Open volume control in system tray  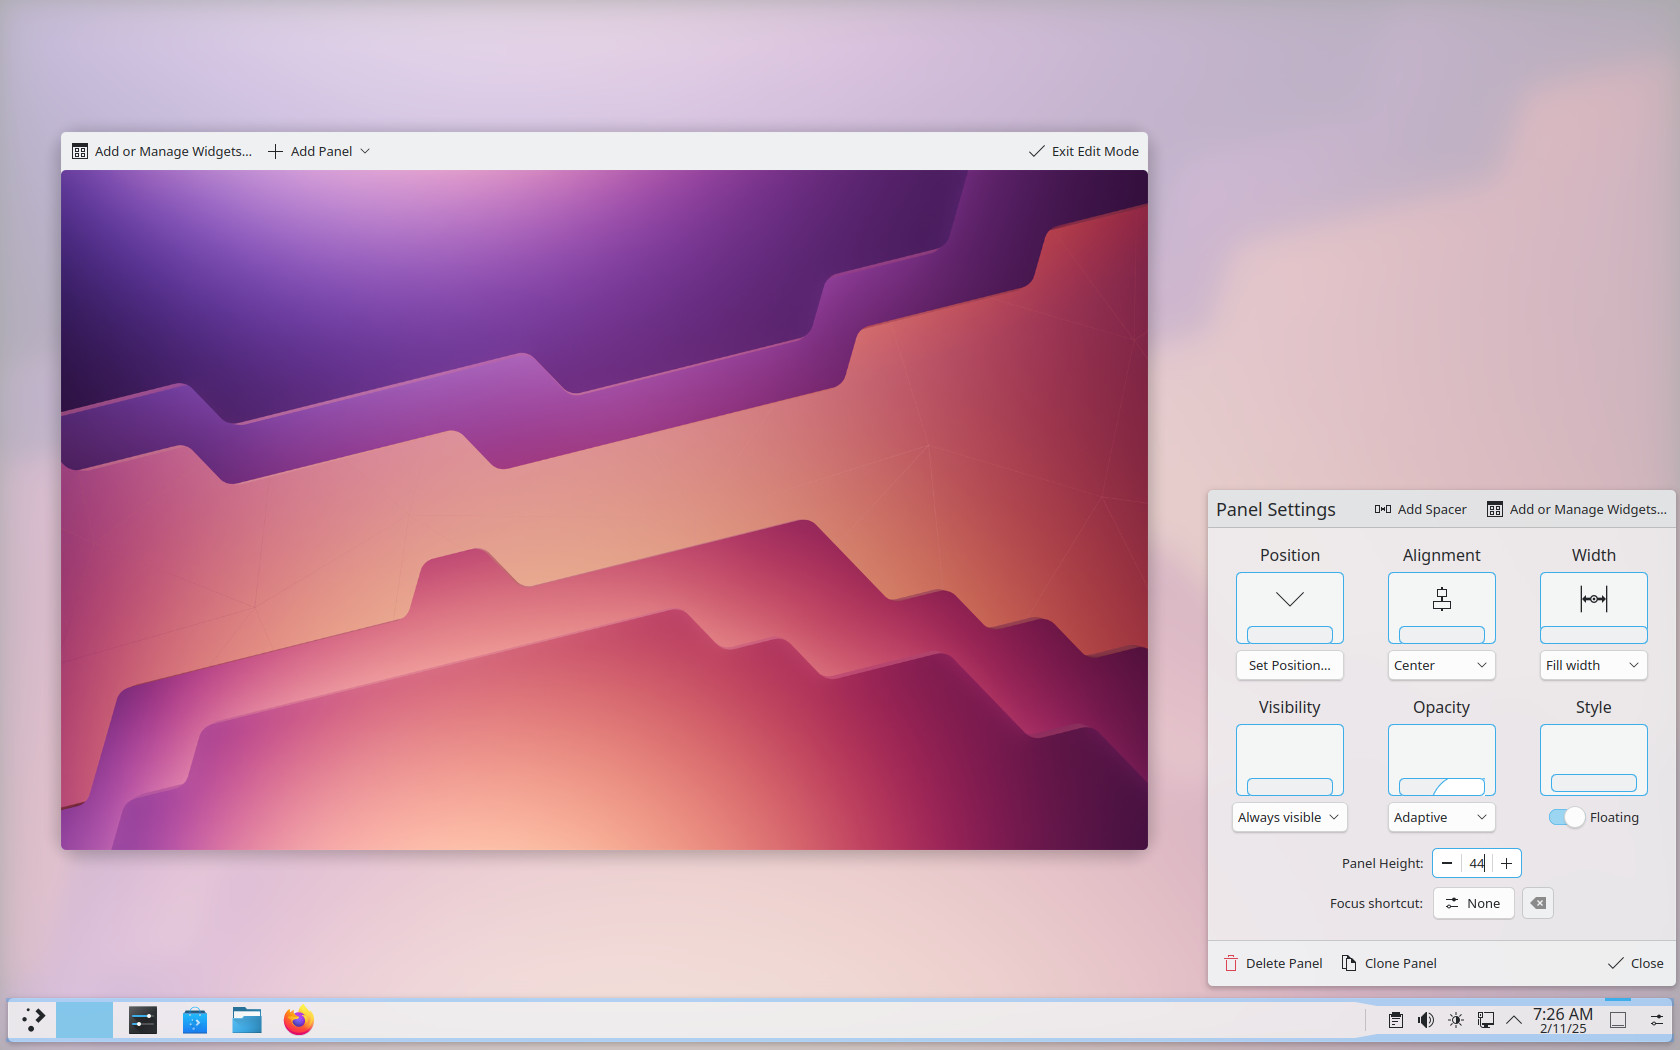point(1426,1020)
